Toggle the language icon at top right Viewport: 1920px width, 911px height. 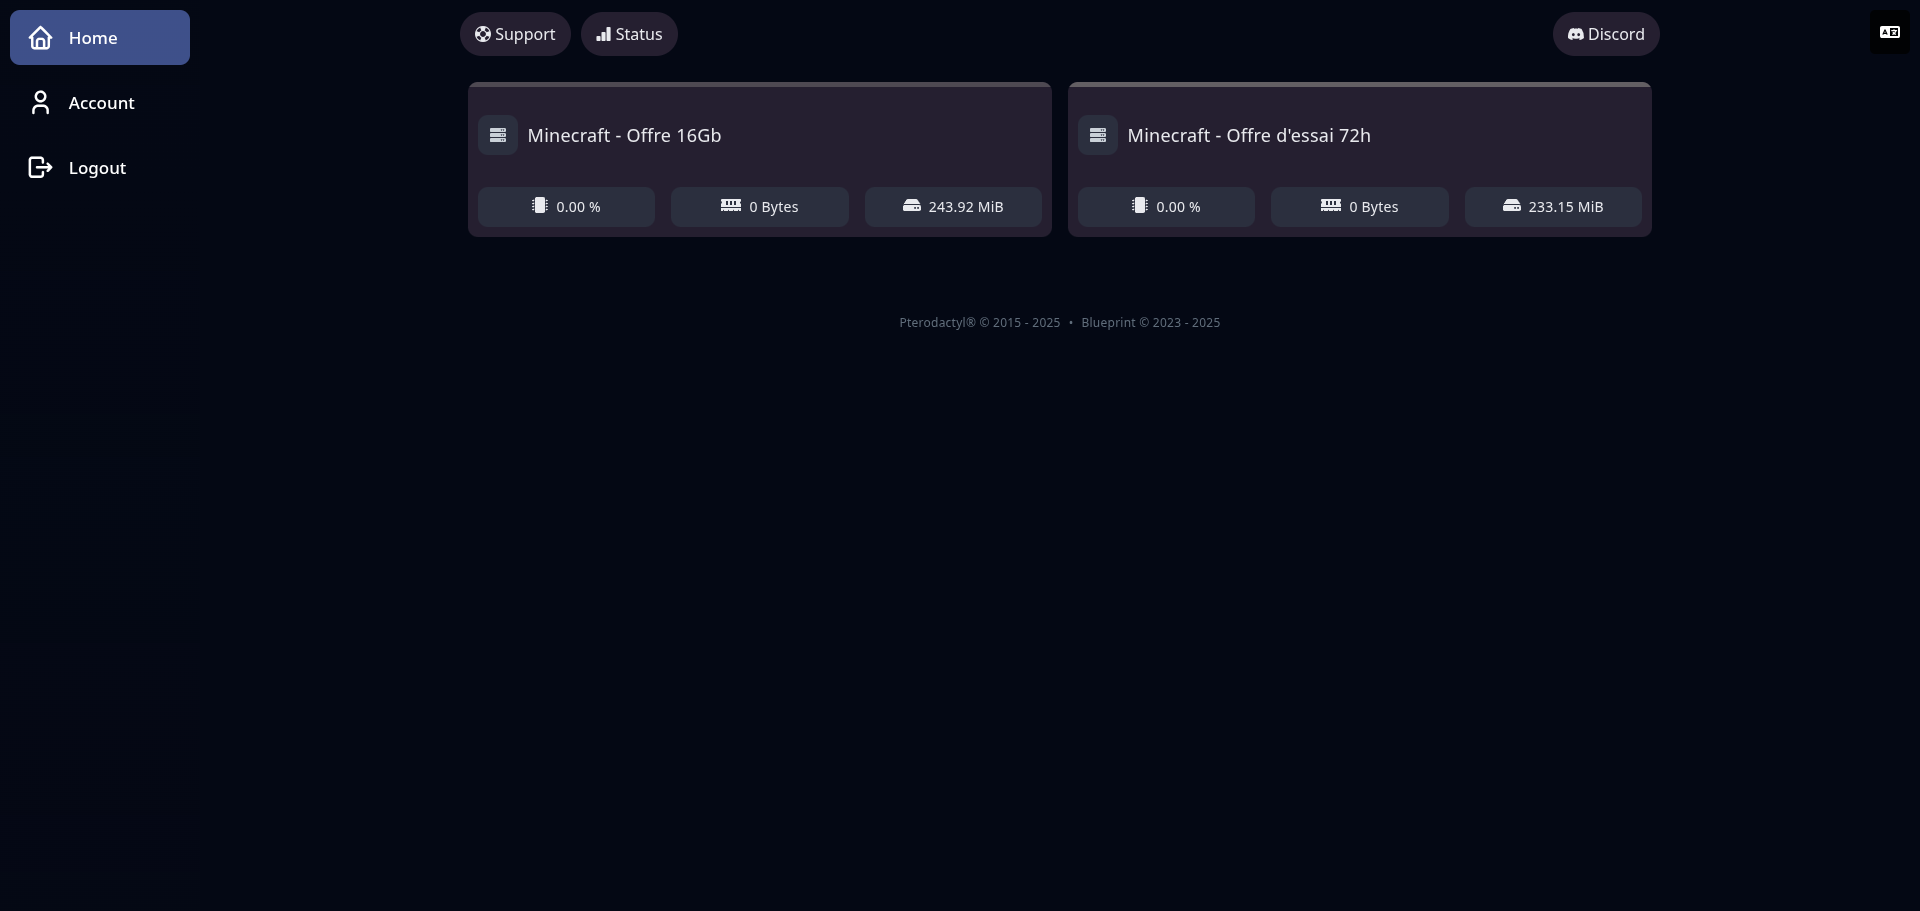pyautogui.click(x=1890, y=32)
